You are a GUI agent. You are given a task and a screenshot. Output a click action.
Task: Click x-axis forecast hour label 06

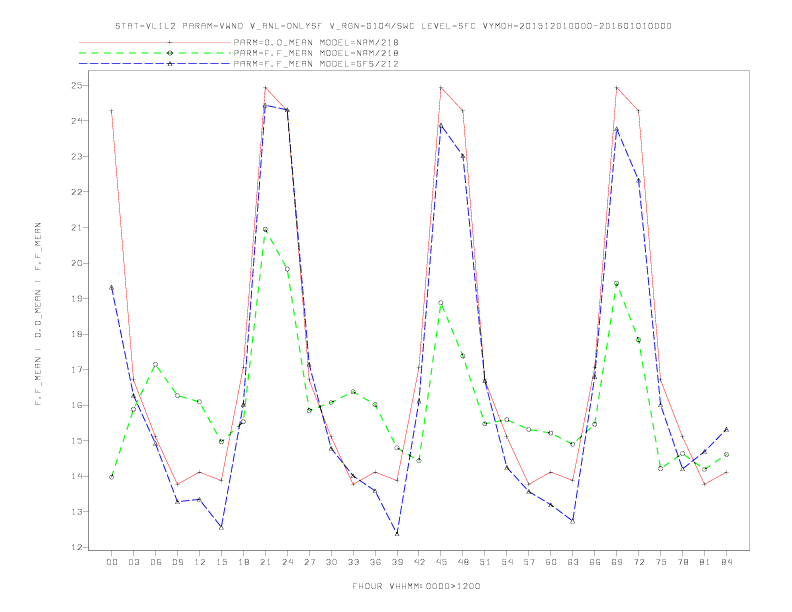coord(156,562)
